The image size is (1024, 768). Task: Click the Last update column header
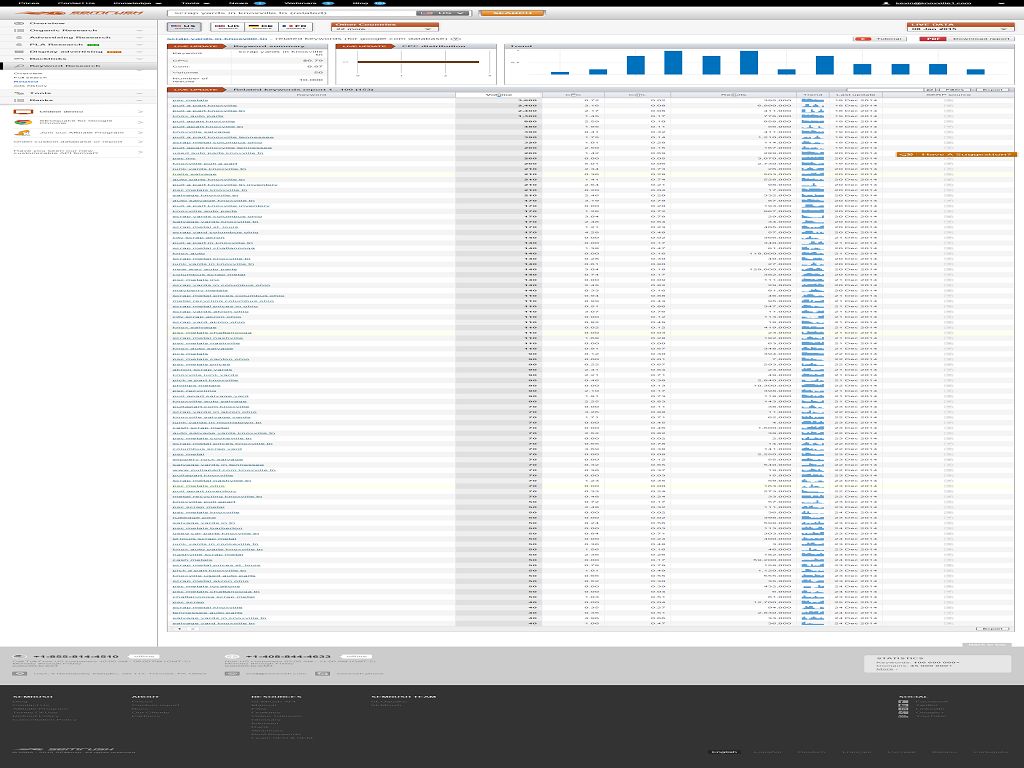pos(855,95)
